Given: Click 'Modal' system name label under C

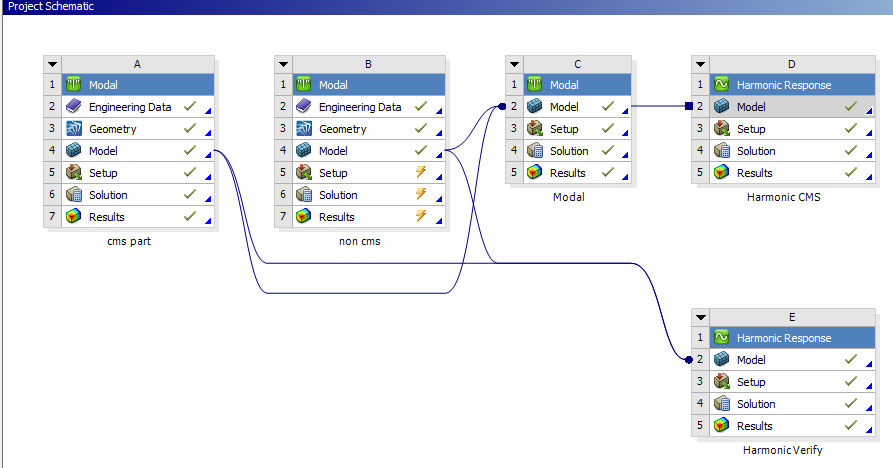Looking at the screenshot, I should click(568, 197).
